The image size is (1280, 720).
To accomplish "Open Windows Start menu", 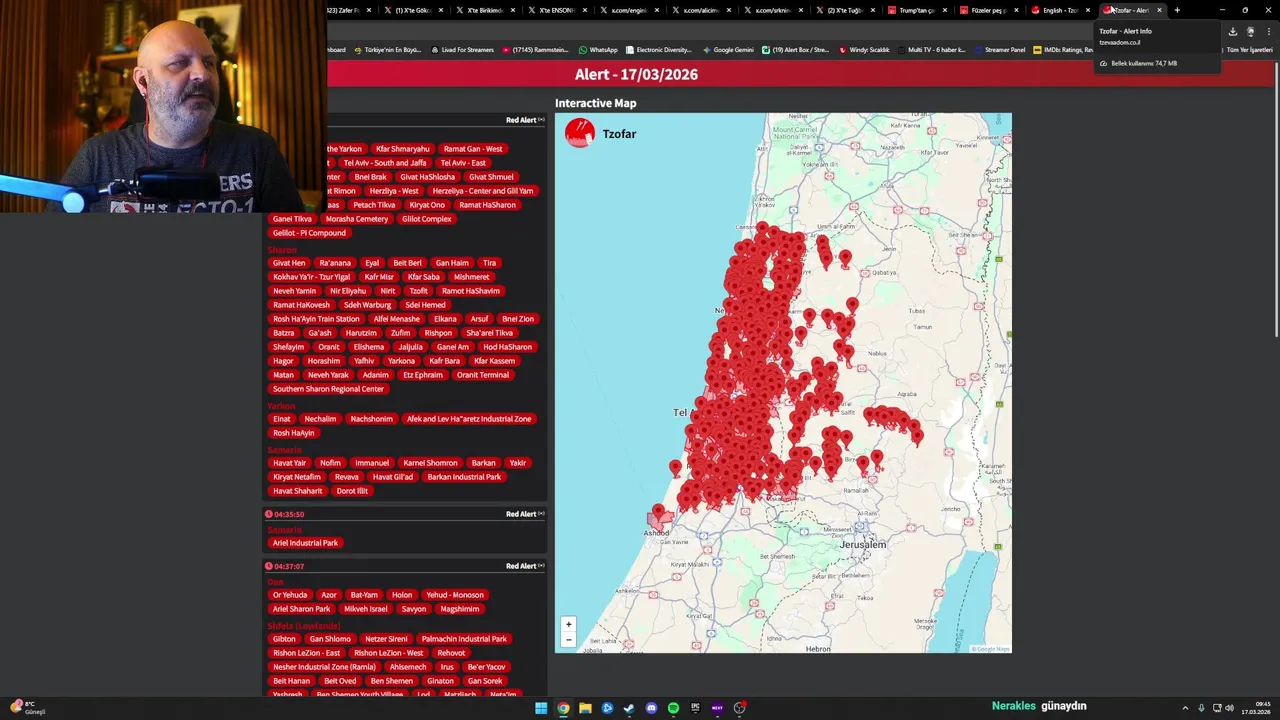I will [541, 708].
